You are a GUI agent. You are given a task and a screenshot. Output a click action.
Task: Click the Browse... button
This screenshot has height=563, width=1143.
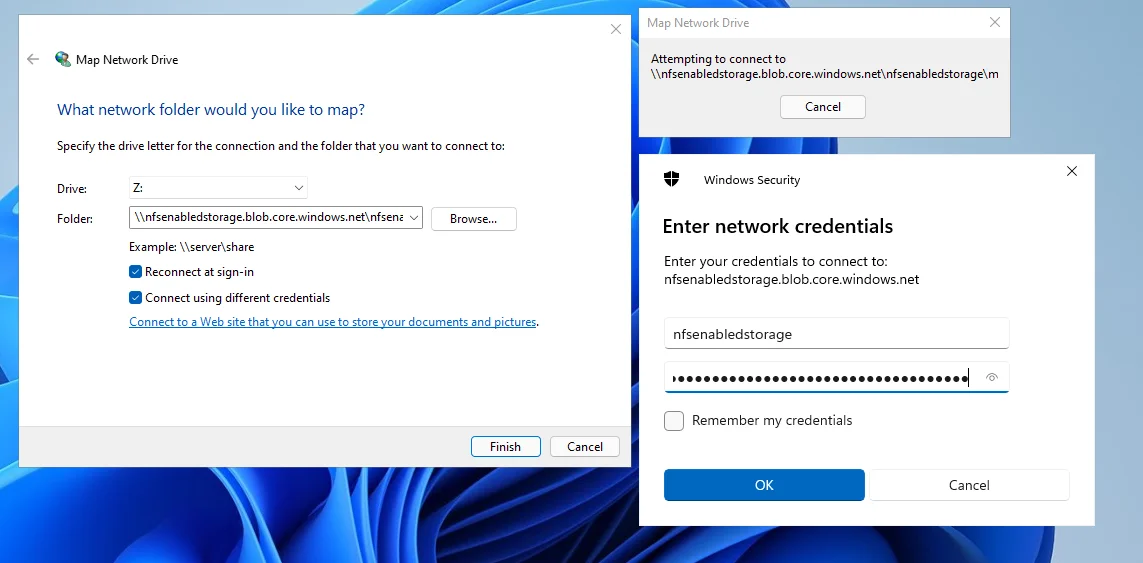(474, 219)
